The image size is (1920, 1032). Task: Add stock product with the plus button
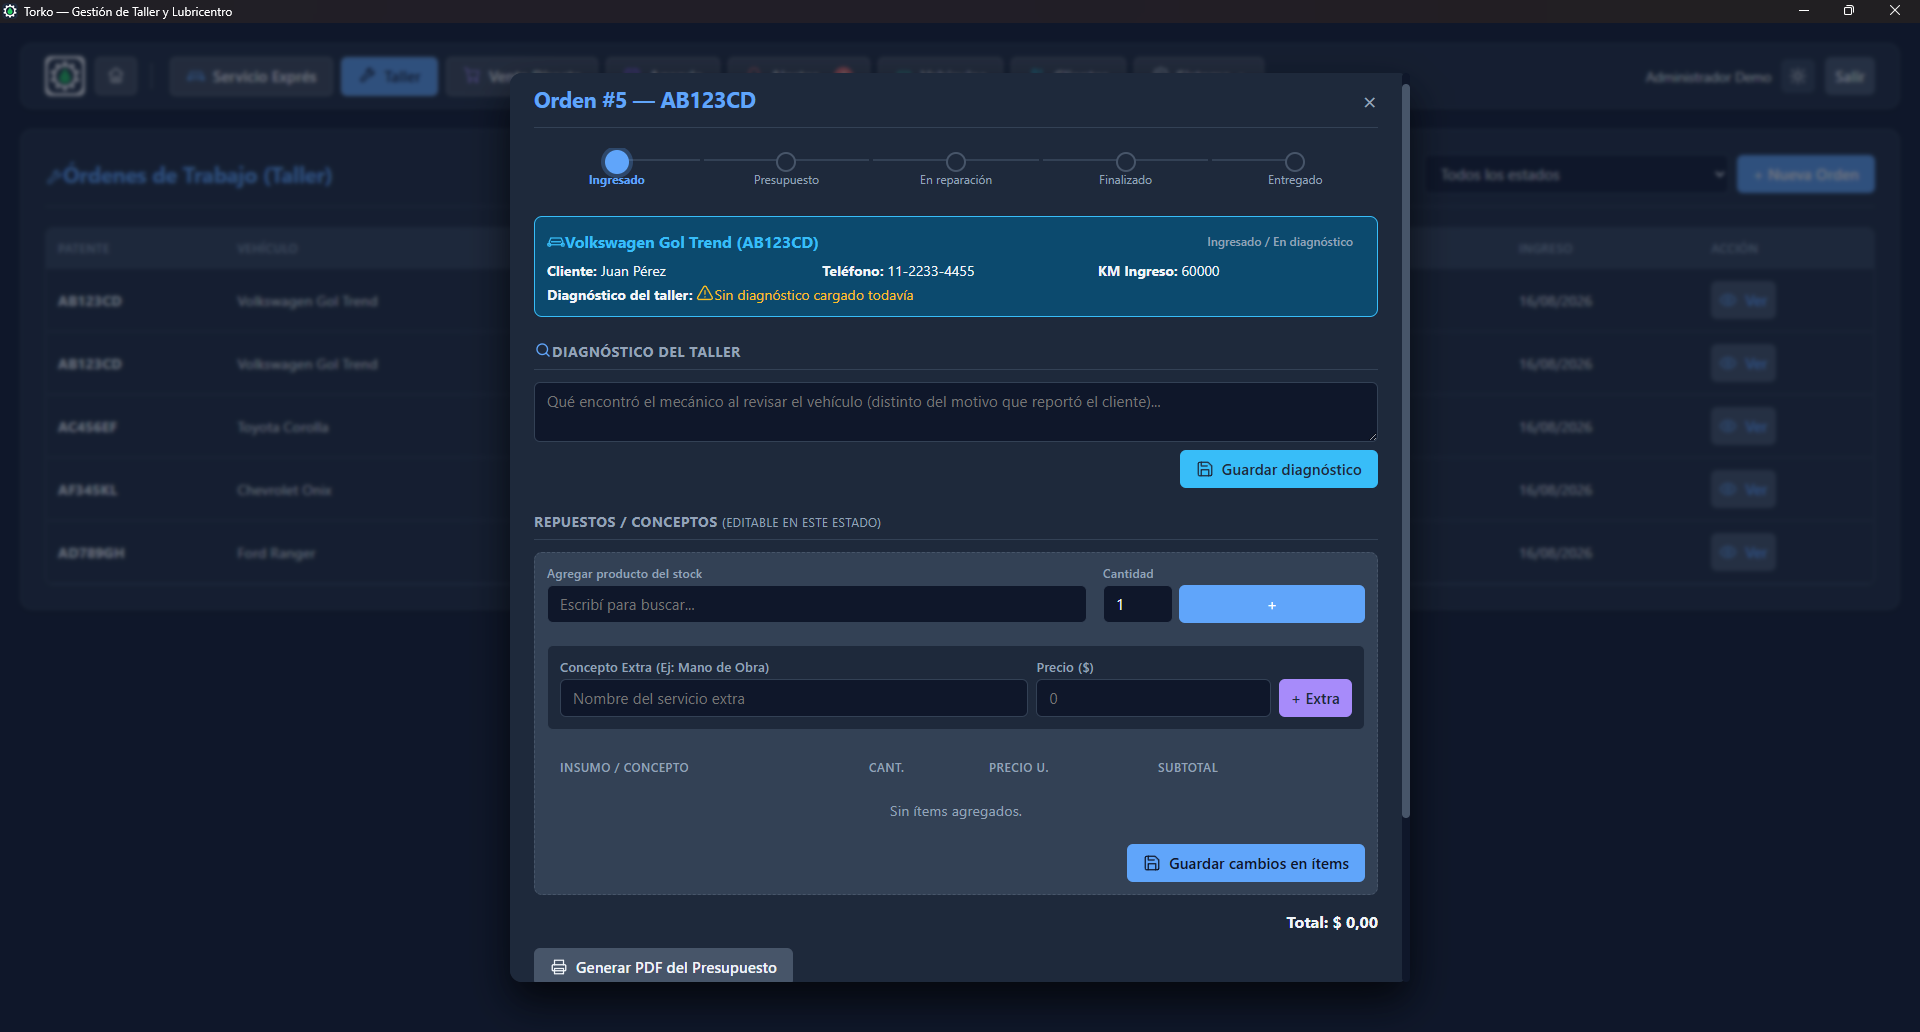tap(1272, 604)
